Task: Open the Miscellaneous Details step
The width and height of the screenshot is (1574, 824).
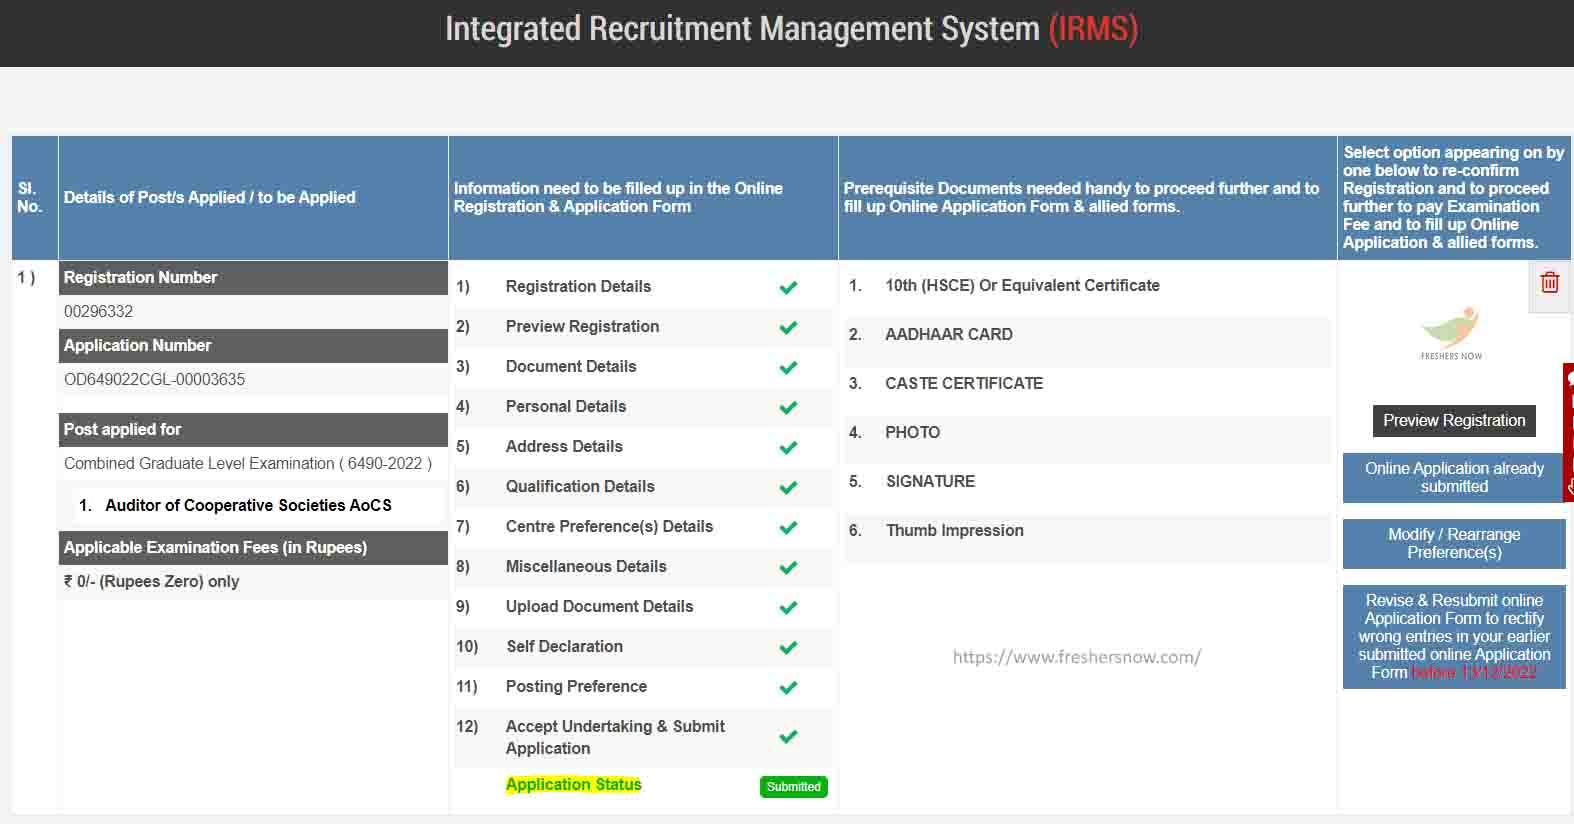Action: click(x=586, y=566)
